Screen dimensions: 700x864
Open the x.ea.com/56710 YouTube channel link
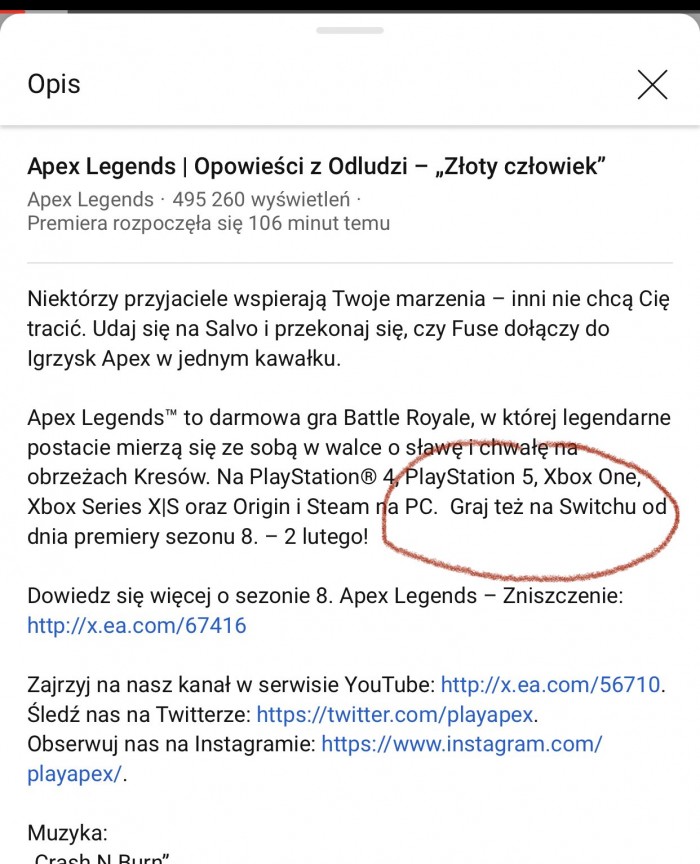[x=551, y=685]
